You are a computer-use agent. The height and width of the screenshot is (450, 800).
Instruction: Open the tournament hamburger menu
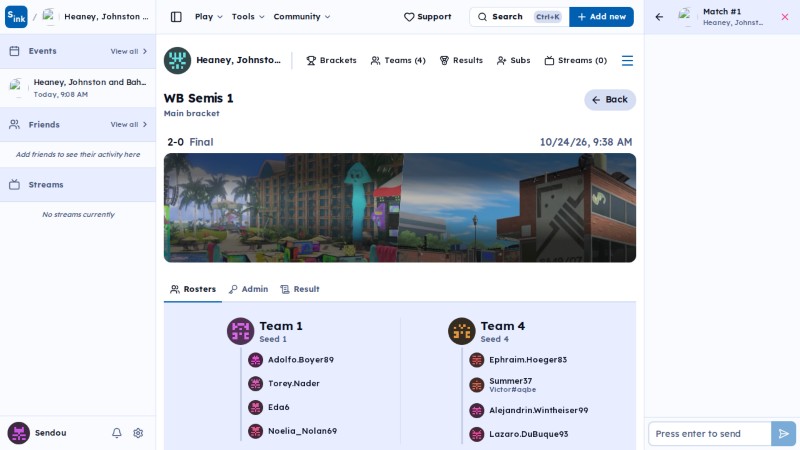click(628, 61)
